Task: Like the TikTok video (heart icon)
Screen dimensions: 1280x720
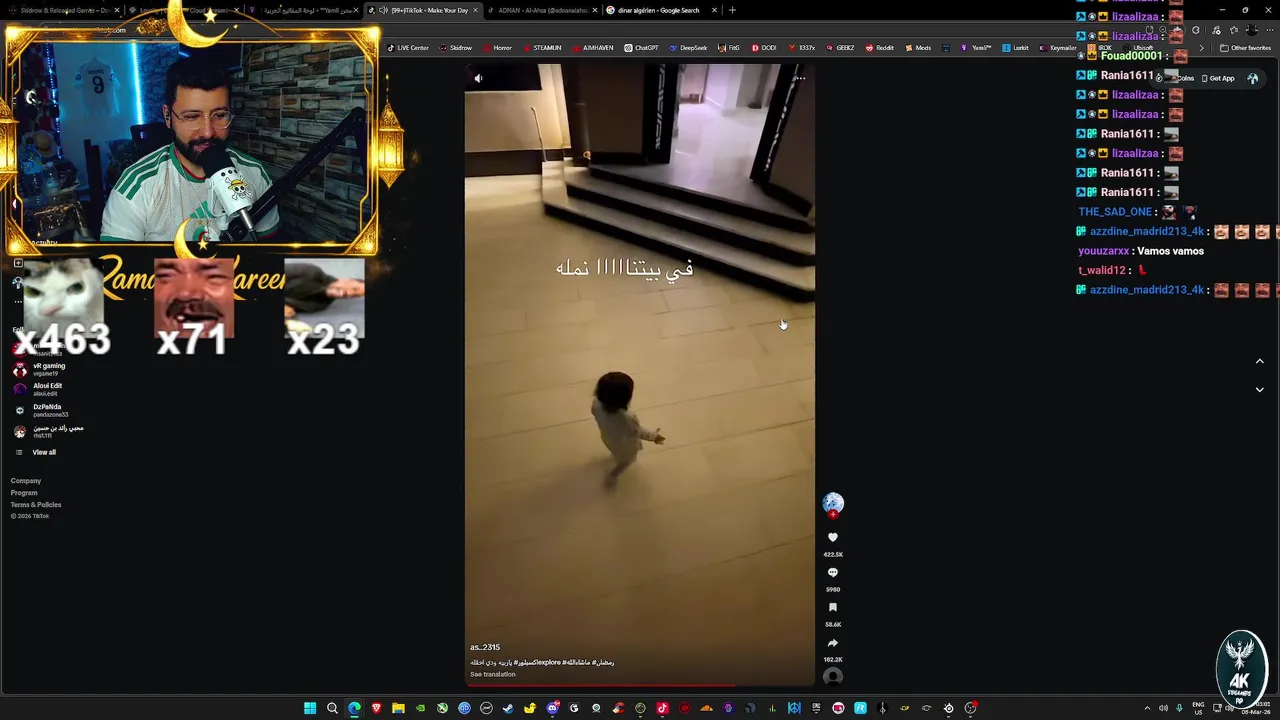Action: coord(833,538)
